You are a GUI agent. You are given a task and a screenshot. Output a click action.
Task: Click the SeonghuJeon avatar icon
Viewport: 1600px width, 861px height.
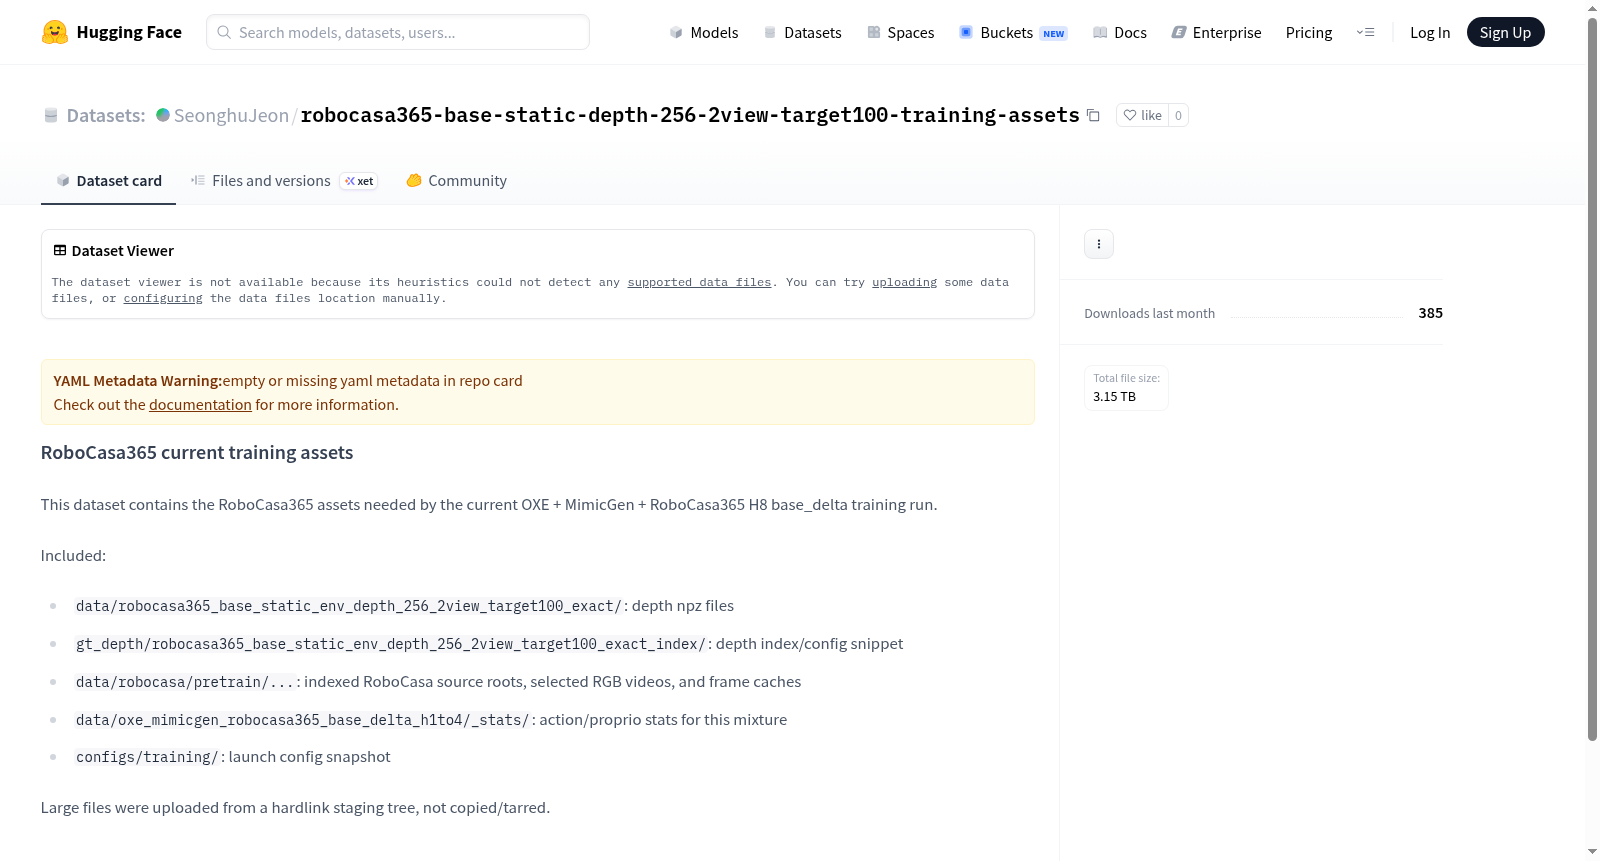coord(163,115)
